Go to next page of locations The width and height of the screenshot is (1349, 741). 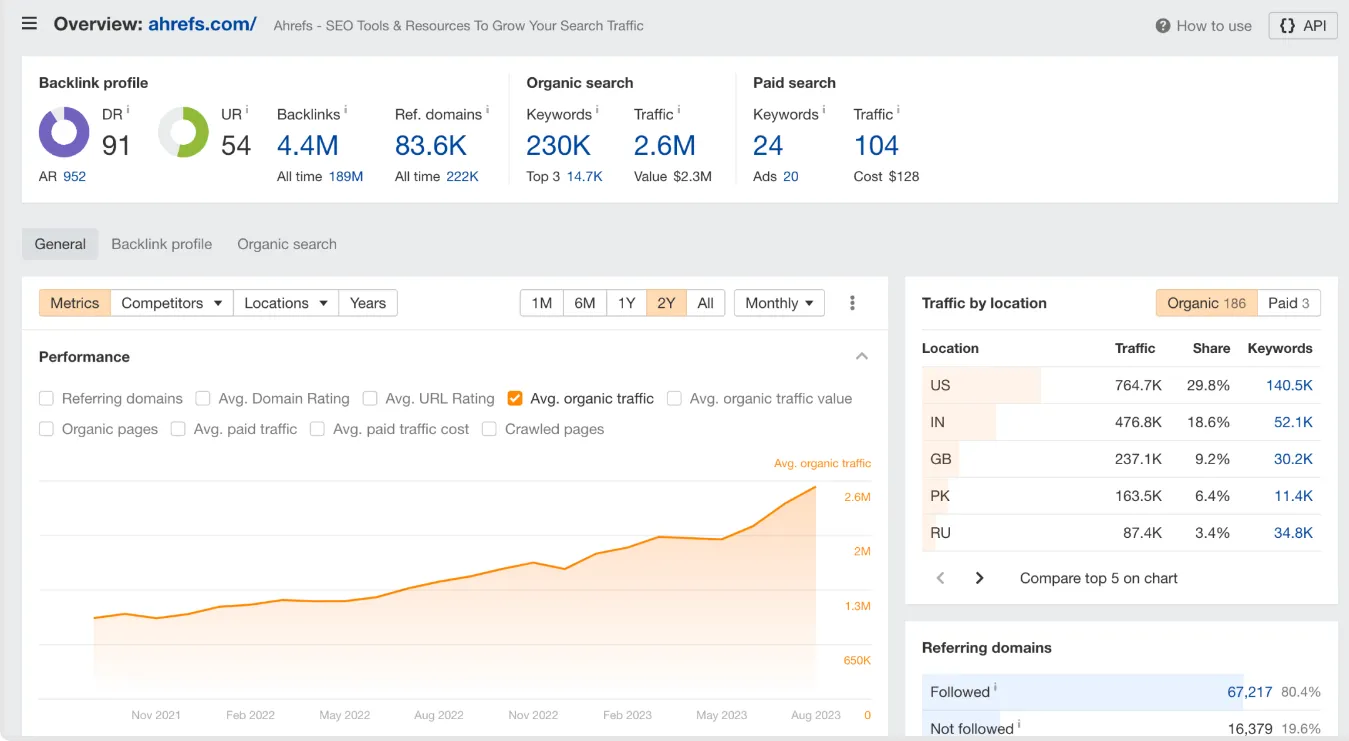click(x=979, y=578)
